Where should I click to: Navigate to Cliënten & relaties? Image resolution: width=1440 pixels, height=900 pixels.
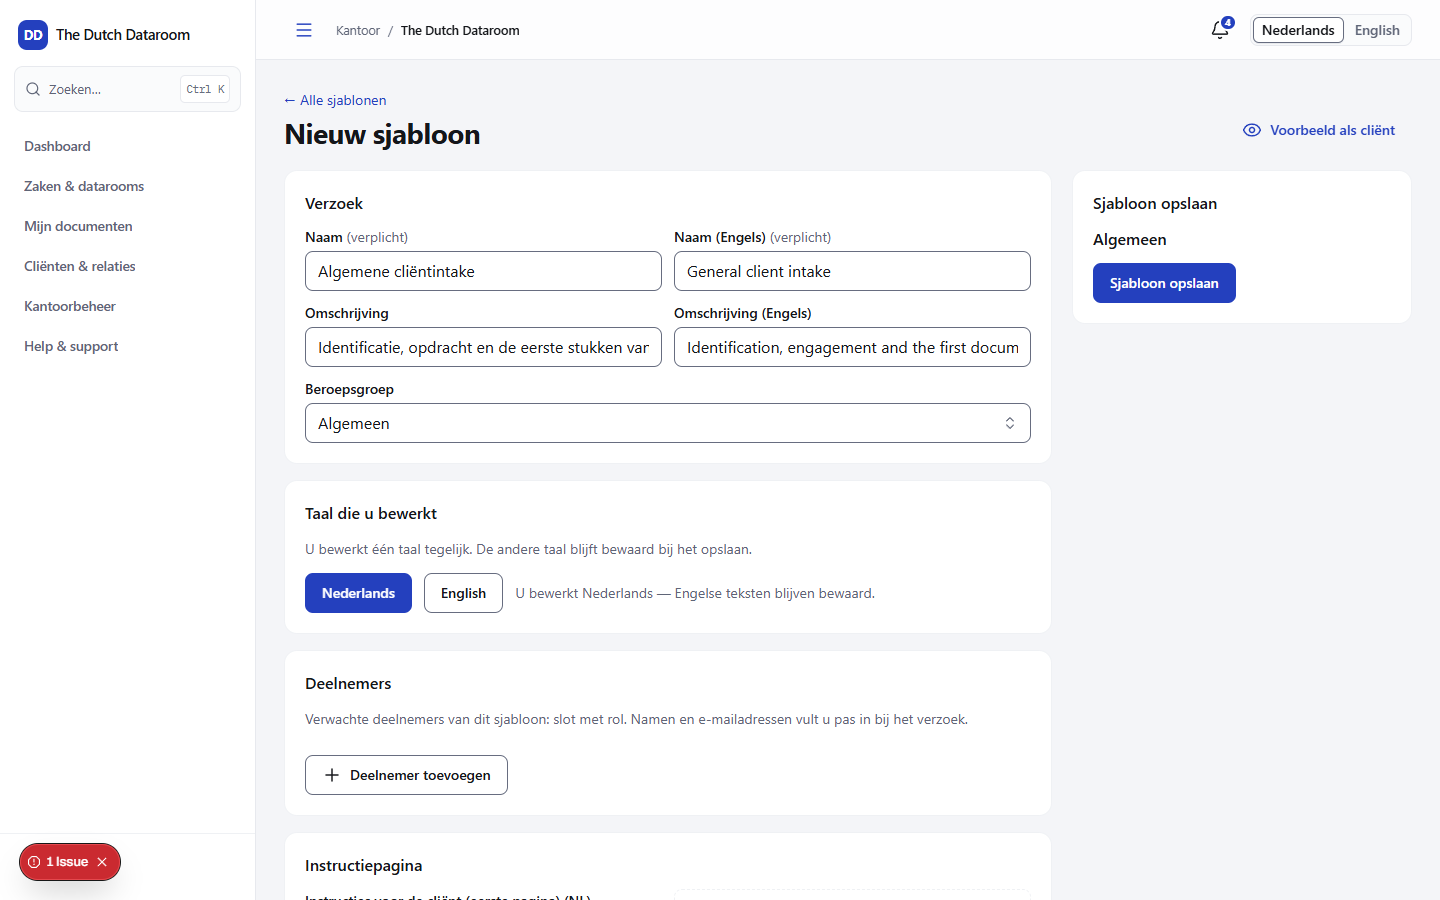point(80,266)
